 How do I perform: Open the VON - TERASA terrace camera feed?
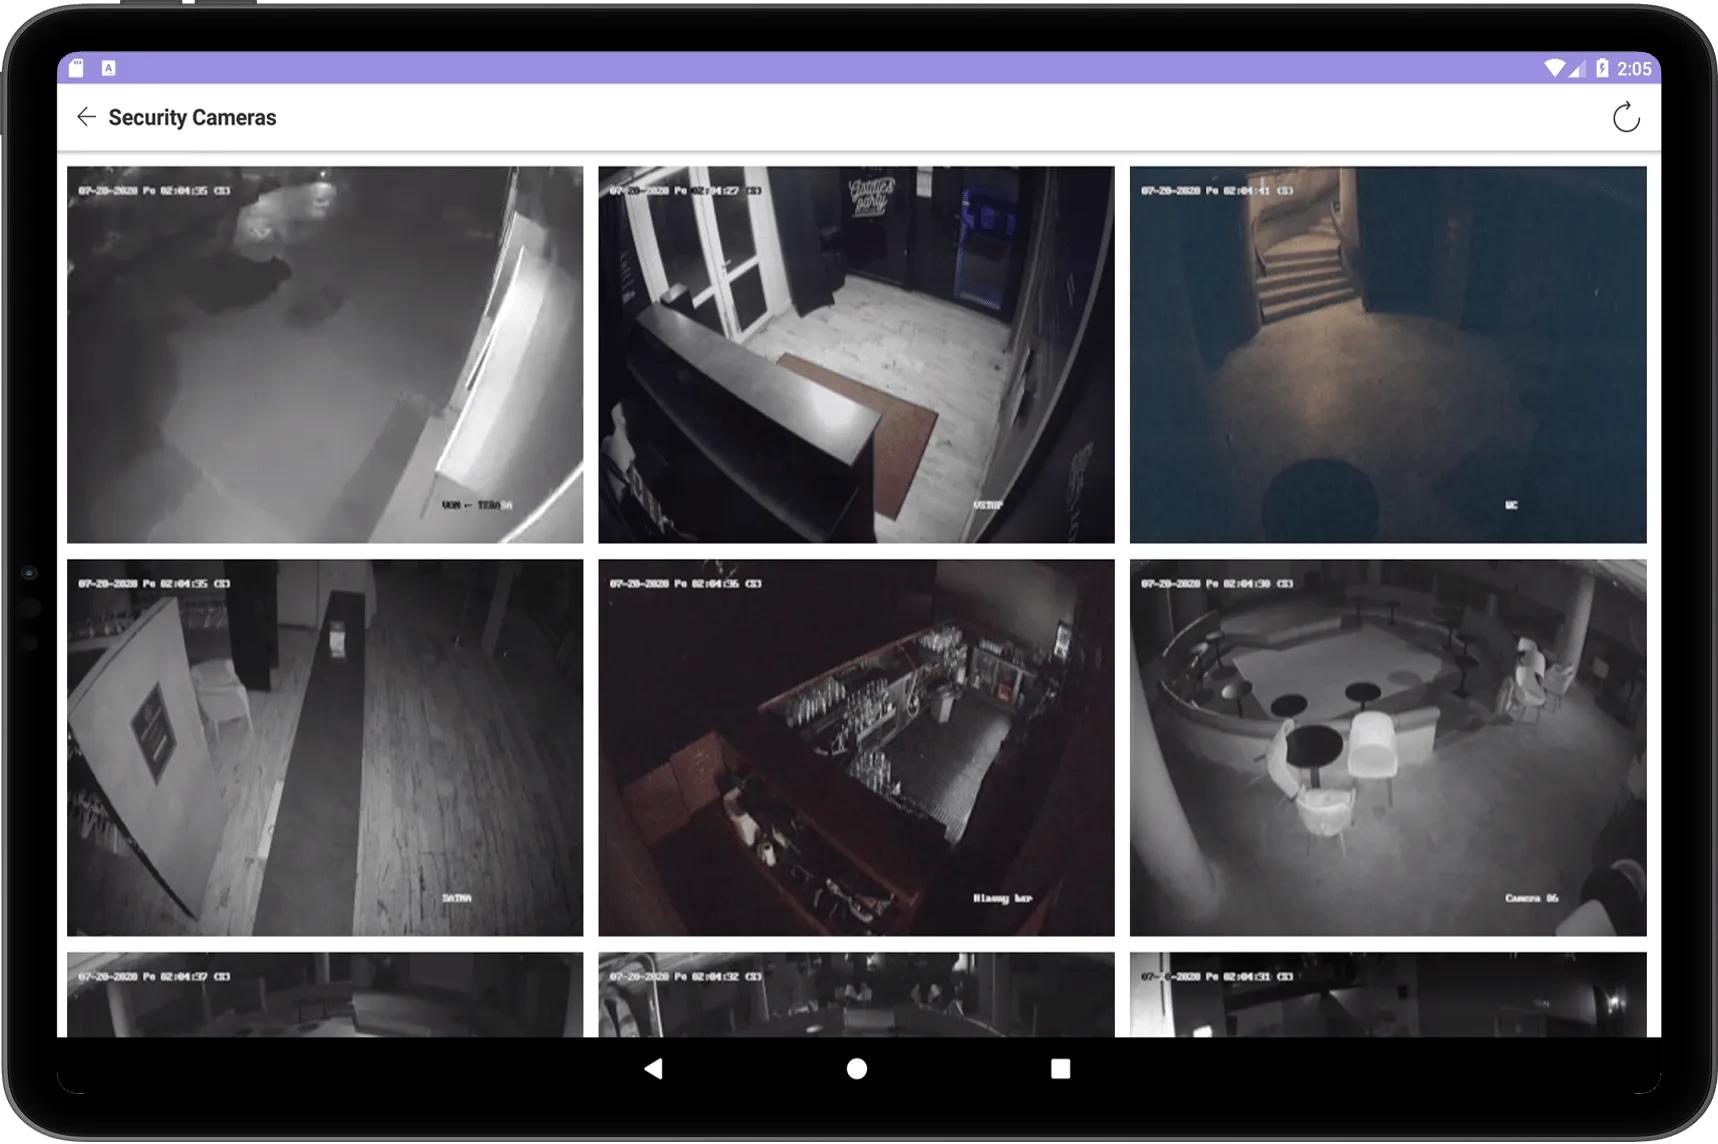point(325,355)
